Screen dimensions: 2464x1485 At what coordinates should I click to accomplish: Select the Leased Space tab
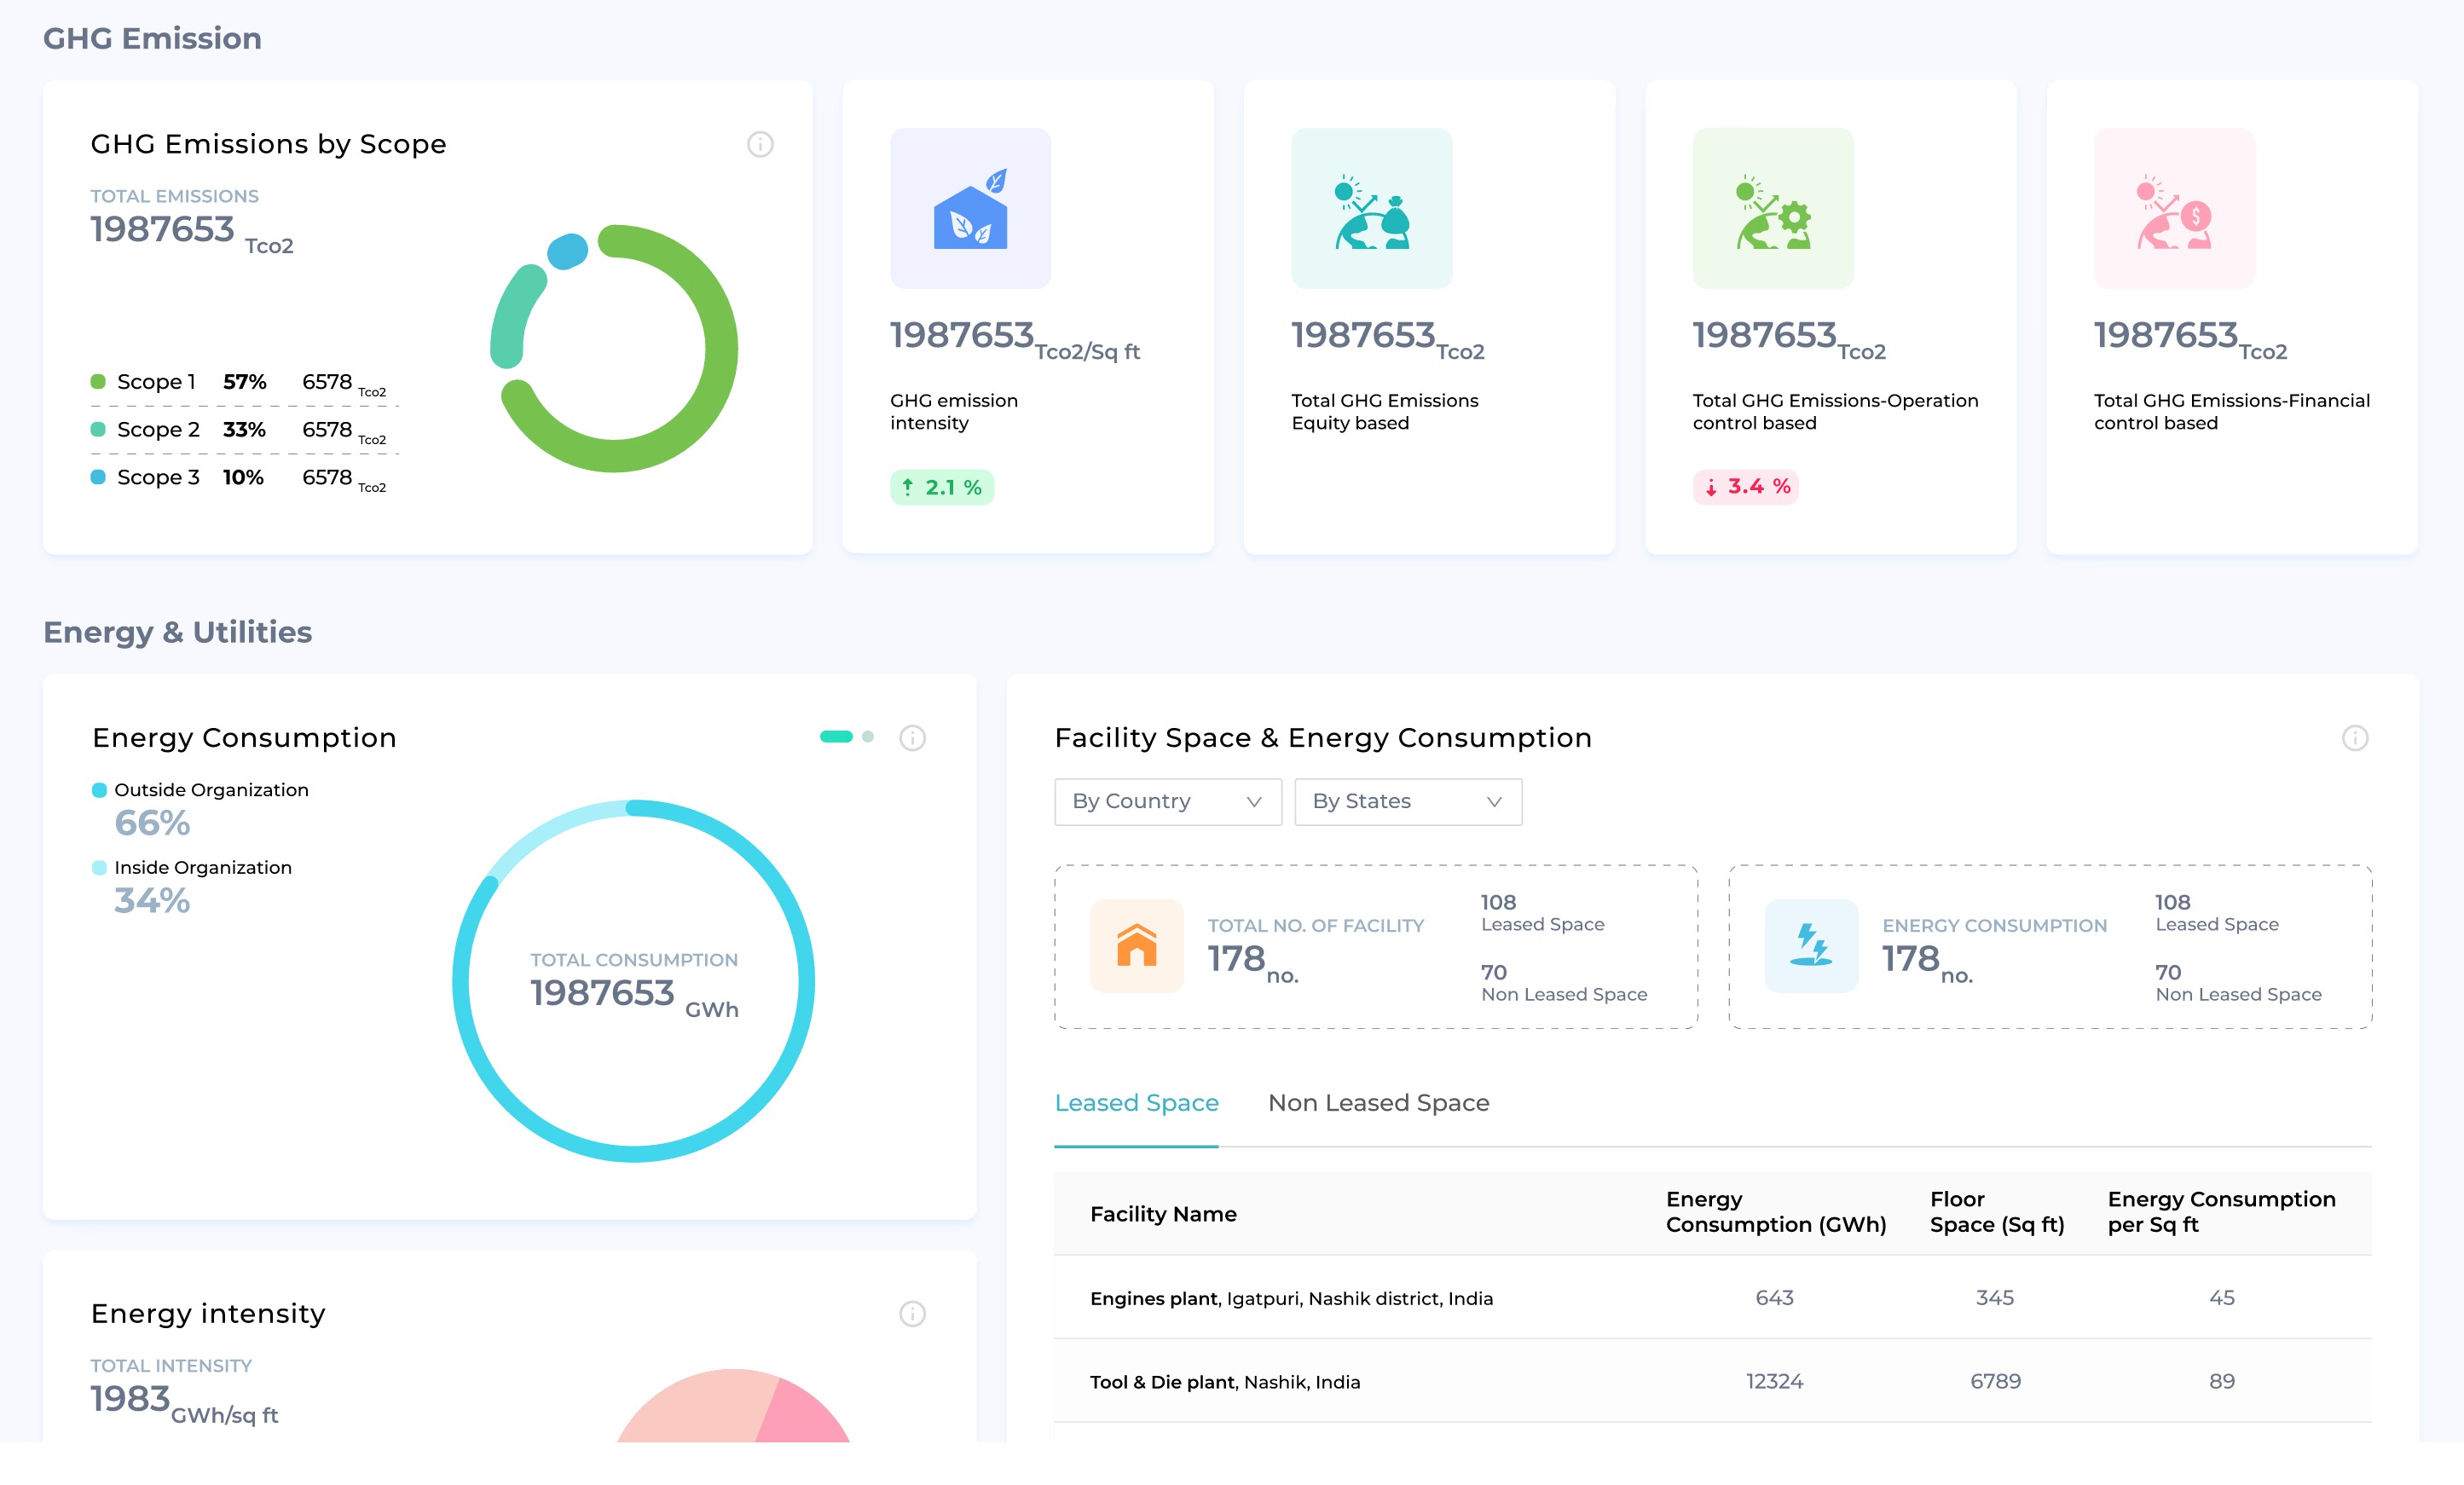pos(1136,1102)
